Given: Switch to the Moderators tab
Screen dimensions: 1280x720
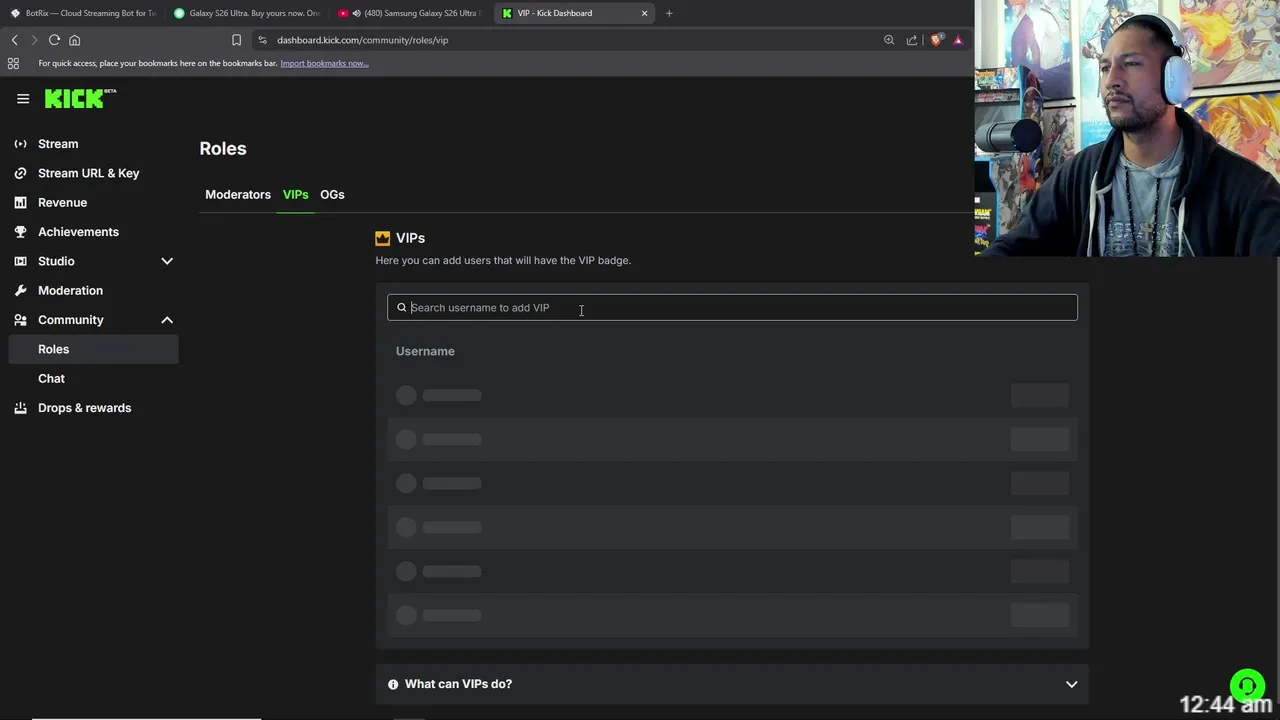Looking at the screenshot, I should tap(238, 195).
